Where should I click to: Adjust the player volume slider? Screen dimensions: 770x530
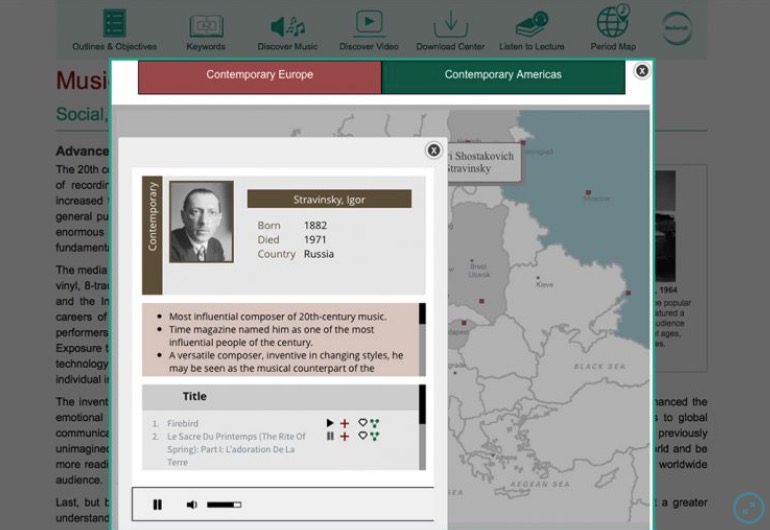[x=224, y=505]
